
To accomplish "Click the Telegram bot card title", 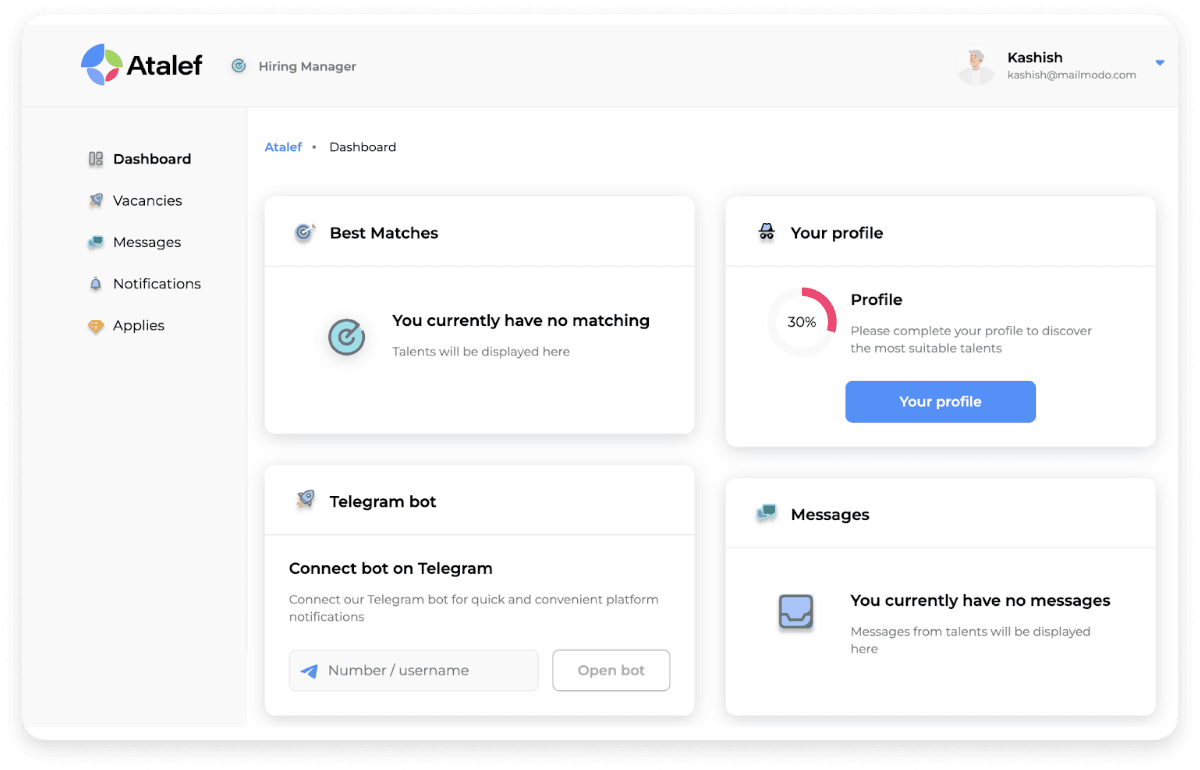I will click(383, 502).
